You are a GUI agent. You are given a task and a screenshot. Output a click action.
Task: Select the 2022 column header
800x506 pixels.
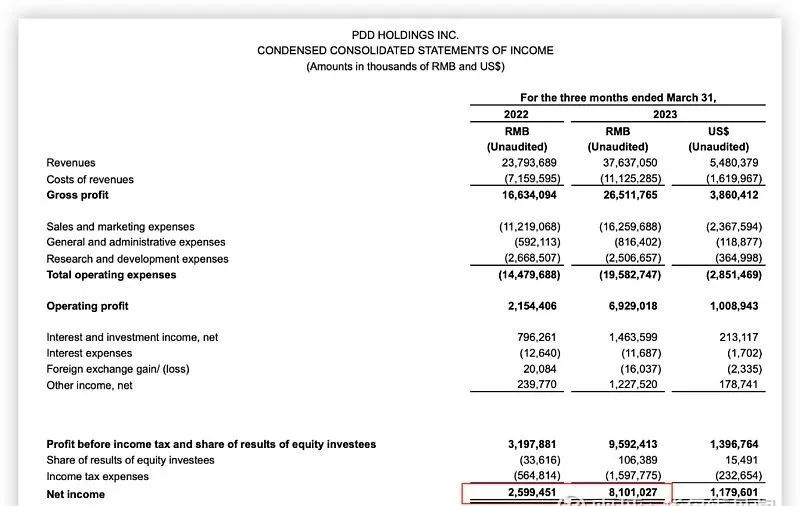[x=516, y=114]
